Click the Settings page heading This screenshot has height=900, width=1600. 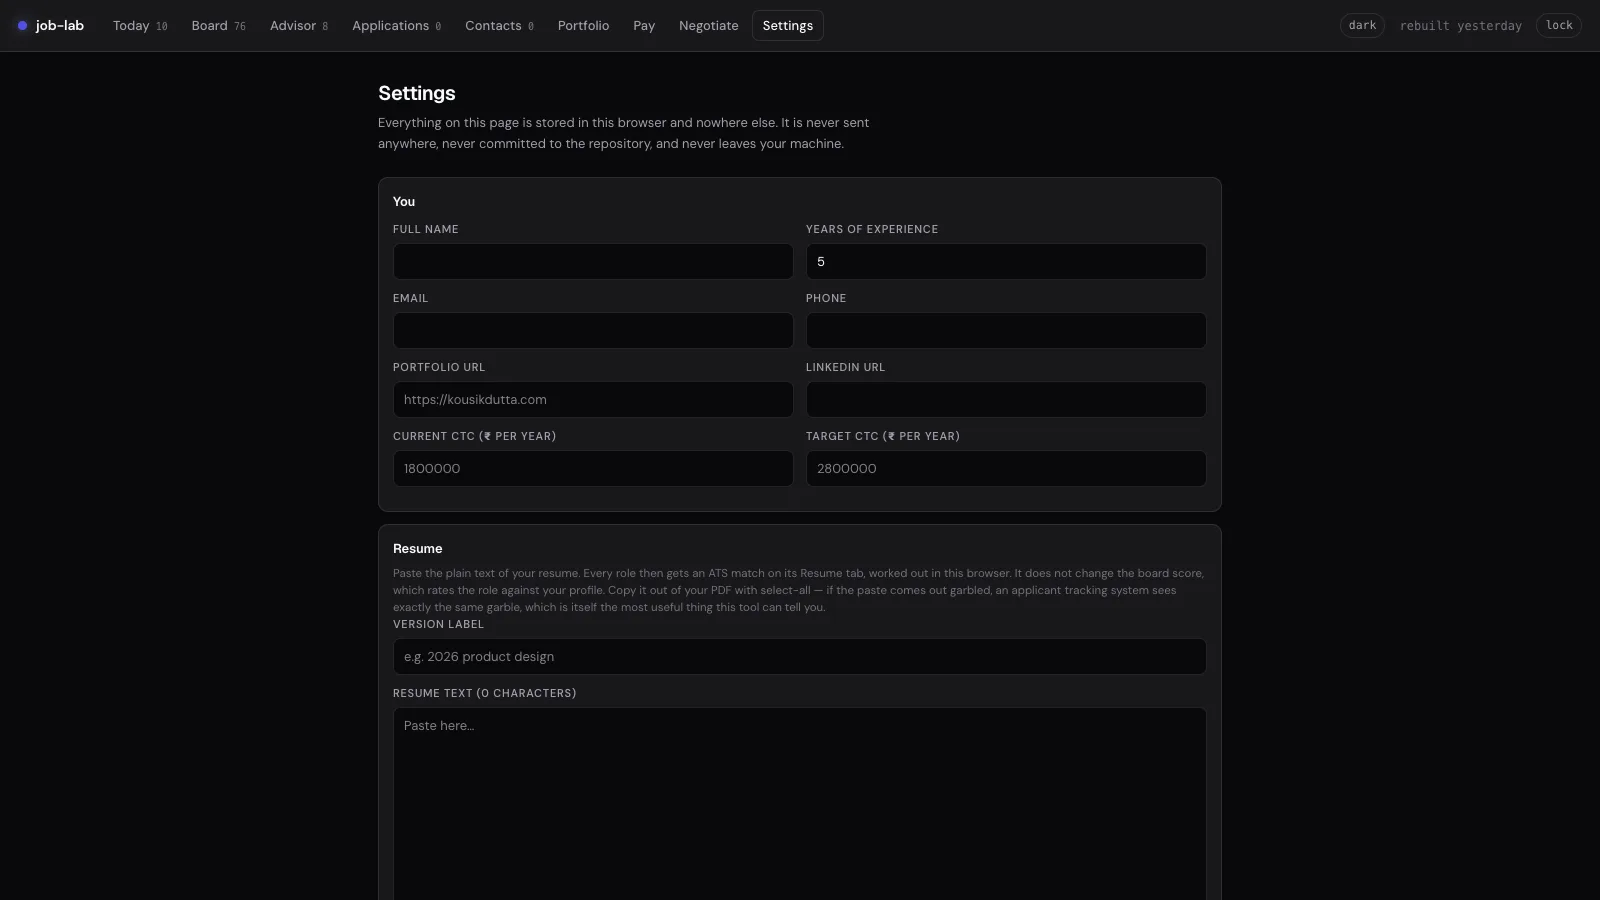(417, 93)
